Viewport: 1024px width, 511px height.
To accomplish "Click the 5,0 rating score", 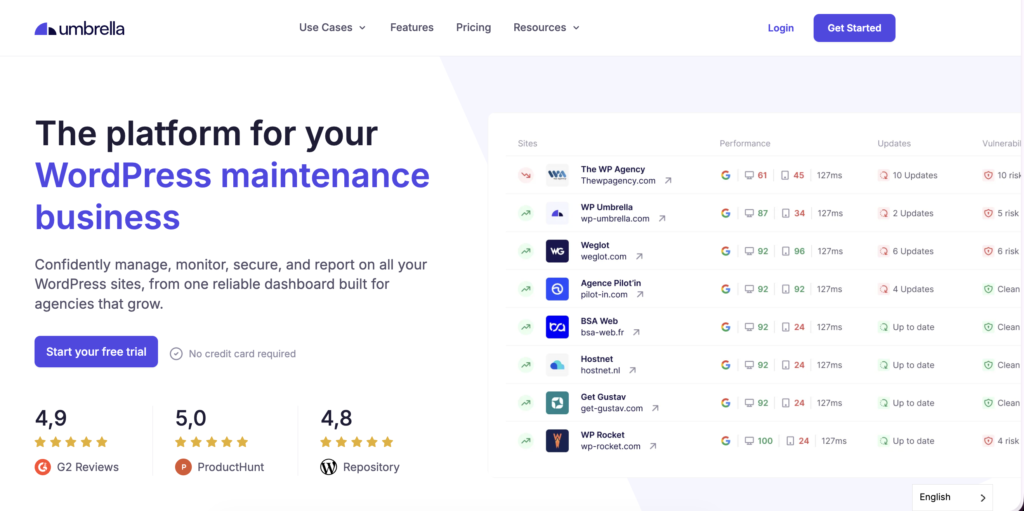I will pos(191,418).
